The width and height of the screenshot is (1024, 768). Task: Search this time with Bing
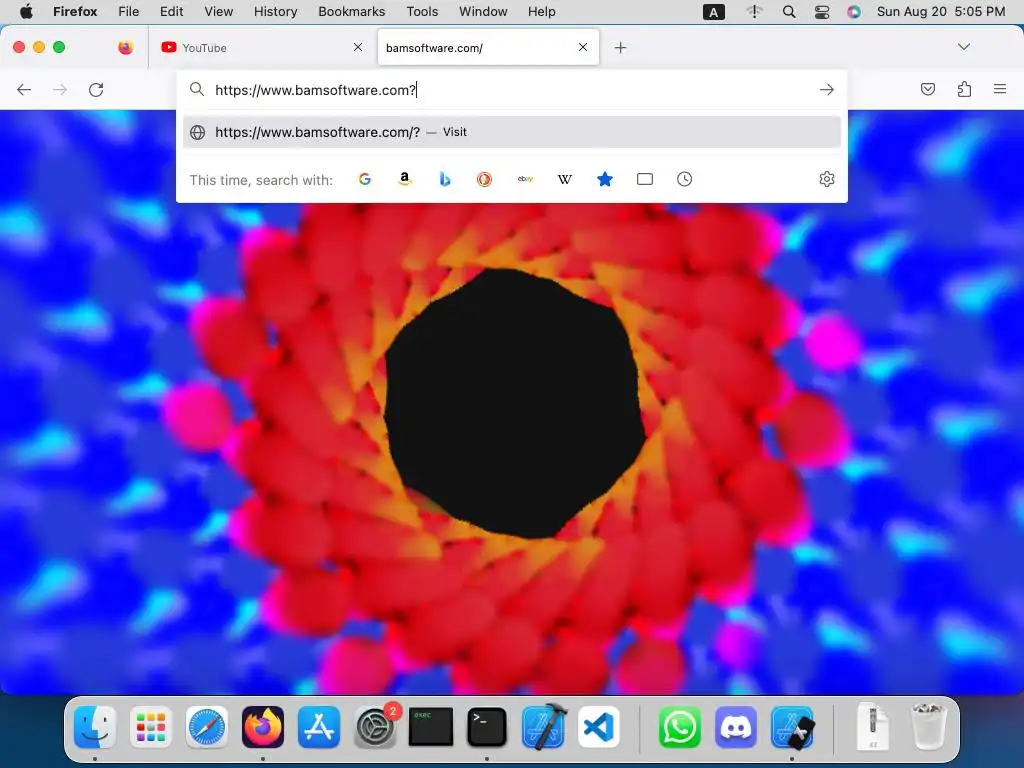click(x=445, y=179)
